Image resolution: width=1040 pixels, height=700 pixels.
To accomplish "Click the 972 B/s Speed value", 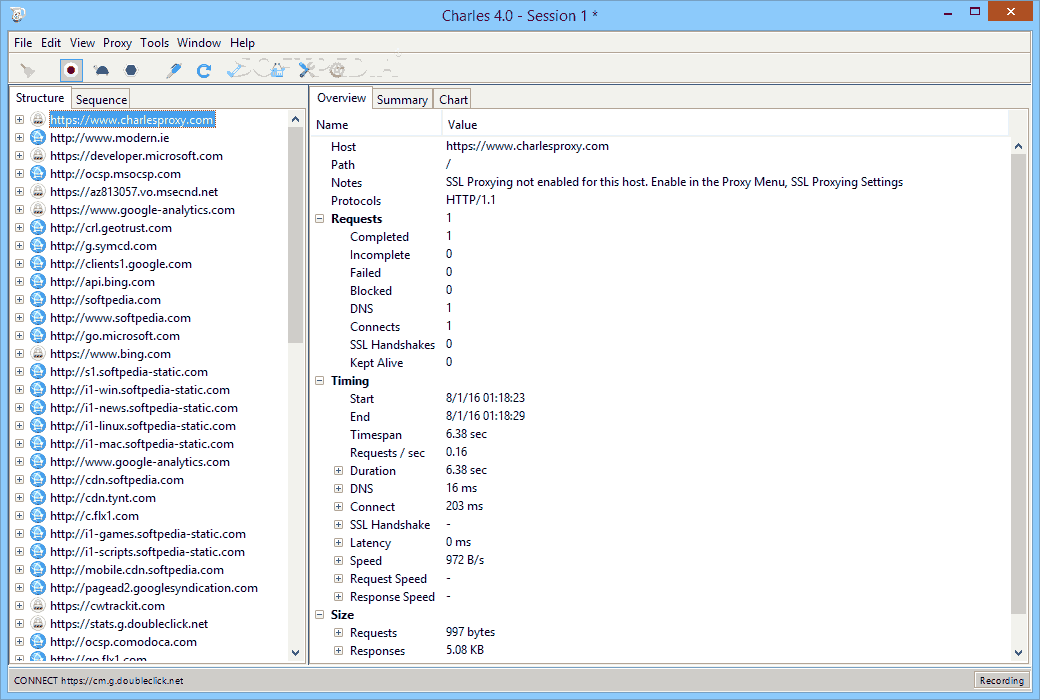I will click(465, 559).
